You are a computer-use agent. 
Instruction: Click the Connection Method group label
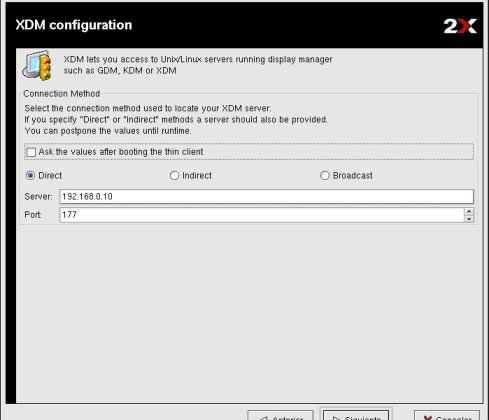click(x=62, y=94)
